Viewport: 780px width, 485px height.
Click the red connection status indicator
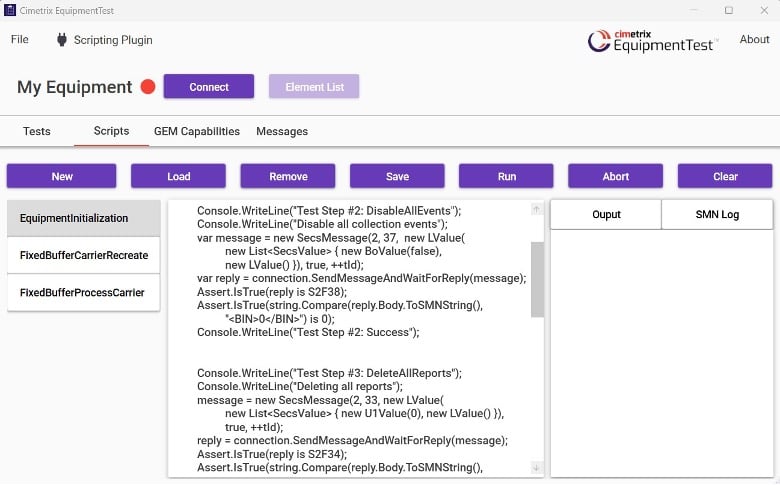[148, 87]
